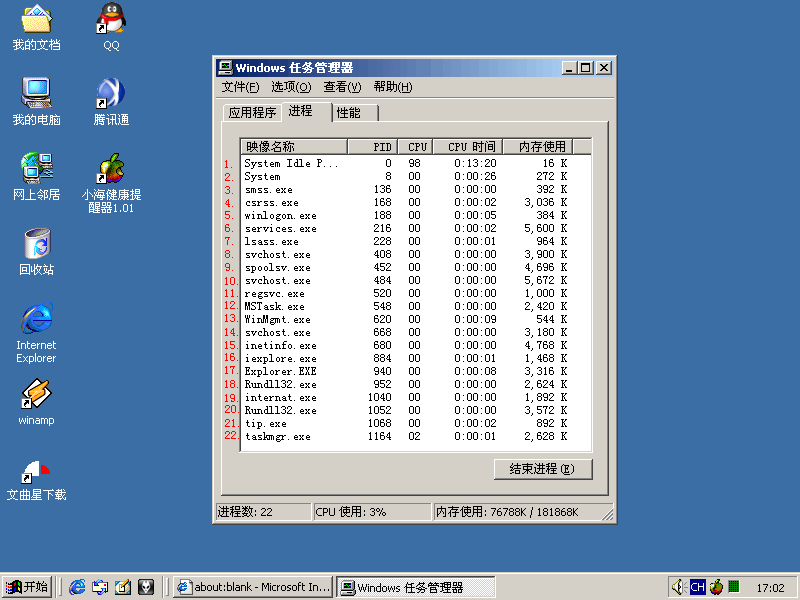The width and height of the screenshot is (800, 600).
Task: Open the 帮助(H) menu
Action: [392, 87]
